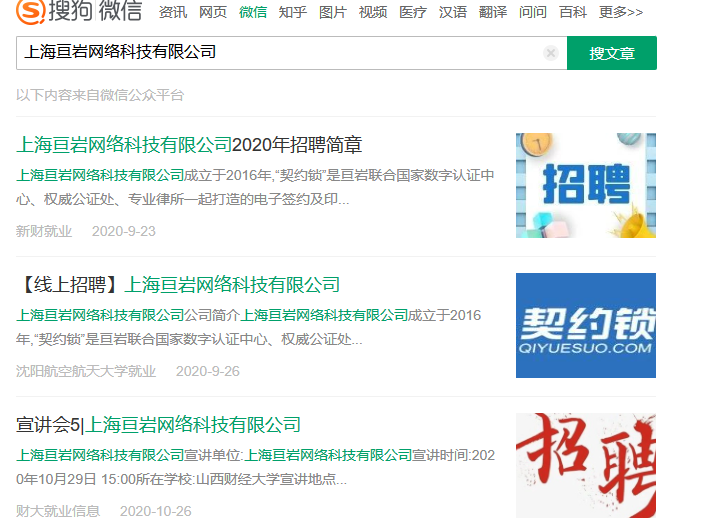This screenshot has width=702, height=518.
Task: Open the 翻译 tab
Action: coord(493,12)
